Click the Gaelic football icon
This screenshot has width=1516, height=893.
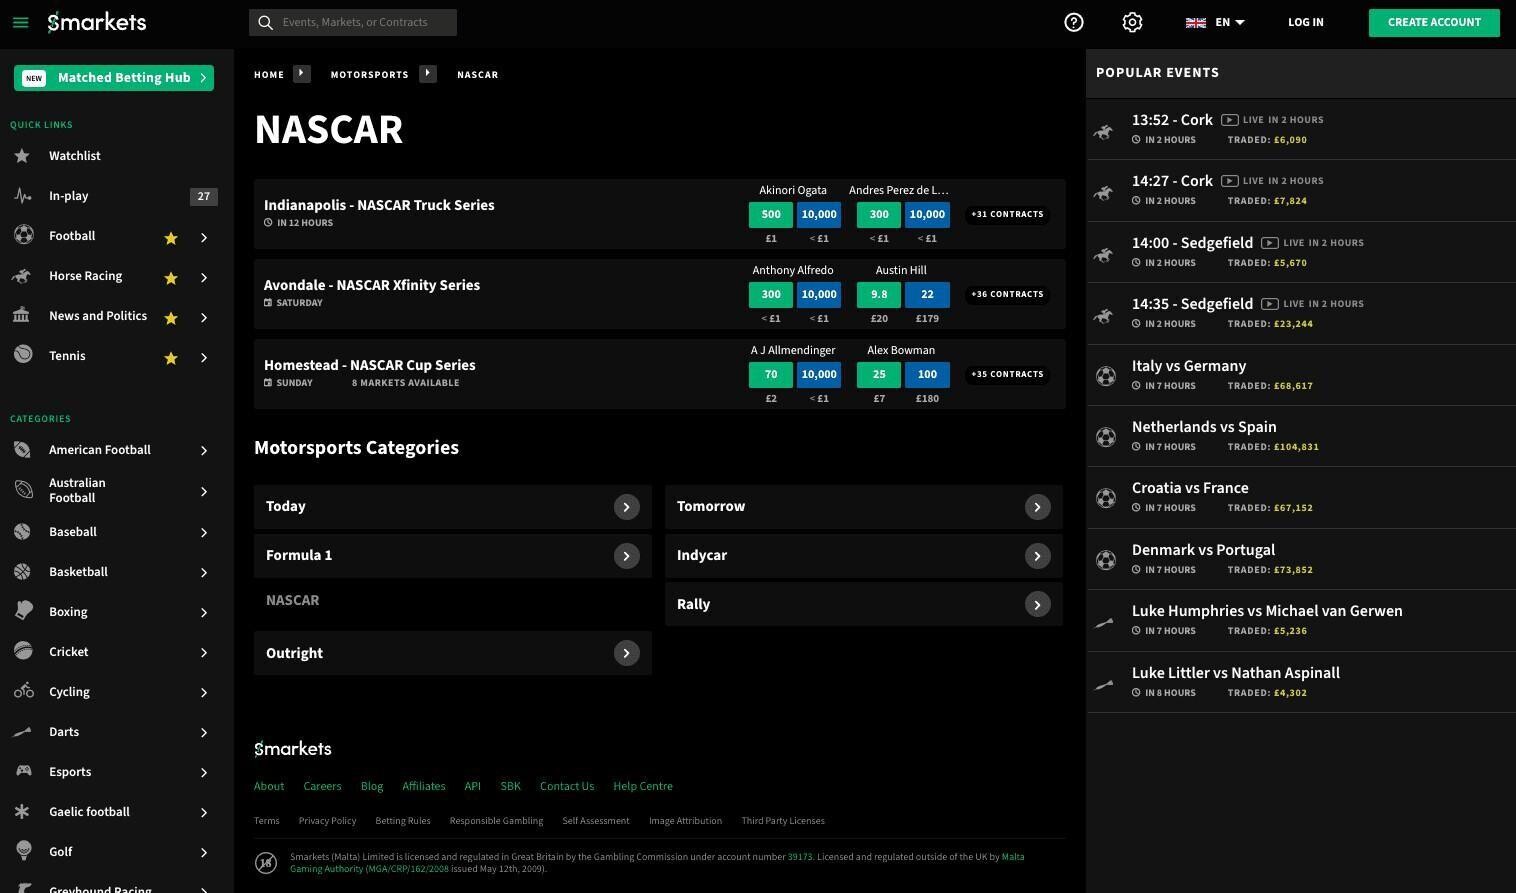point(22,812)
